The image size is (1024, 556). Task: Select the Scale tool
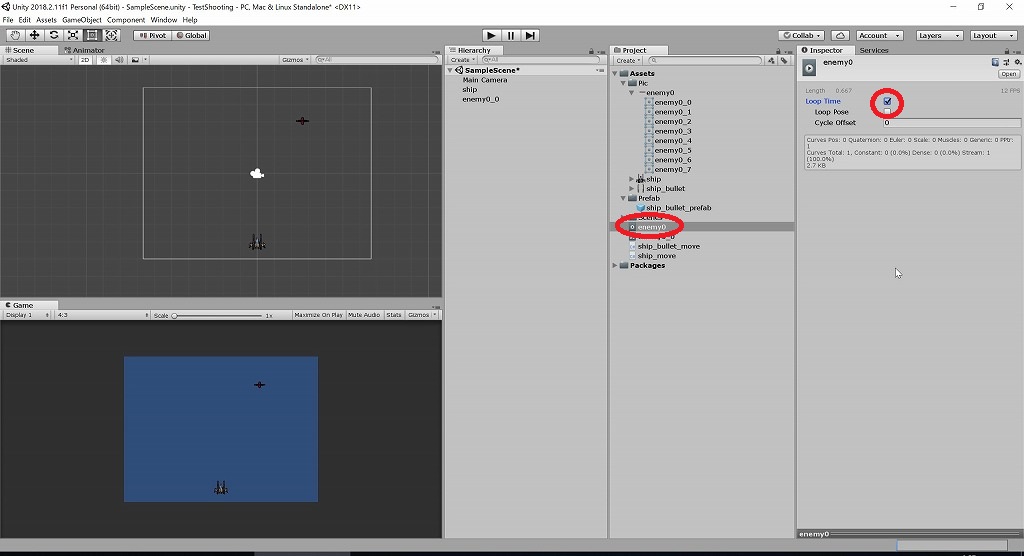(x=73, y=35)
